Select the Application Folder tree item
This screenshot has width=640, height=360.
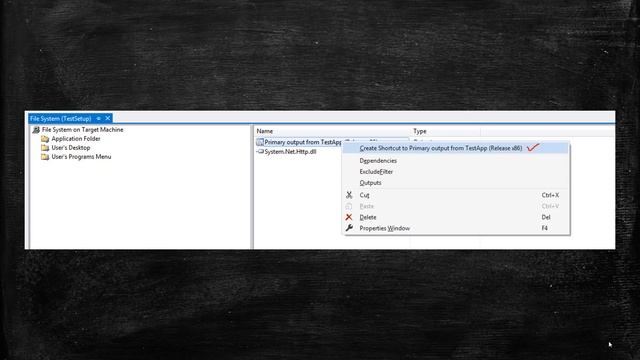point(76,139)
